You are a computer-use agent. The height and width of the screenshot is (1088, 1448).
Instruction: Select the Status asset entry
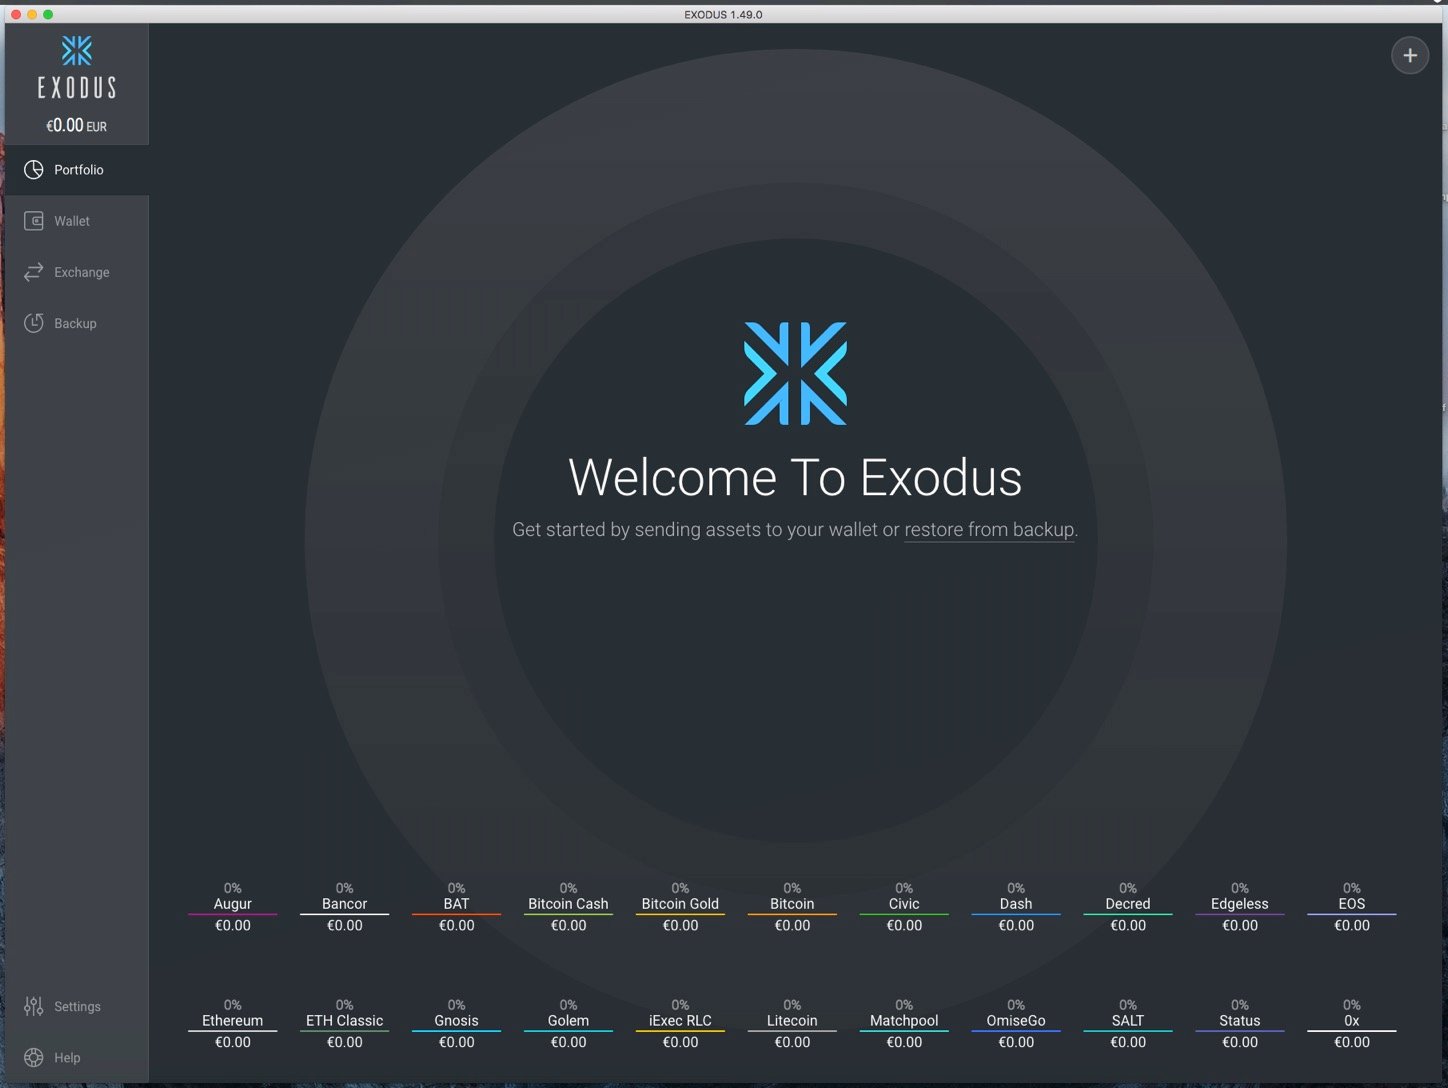(1241, 1024)
